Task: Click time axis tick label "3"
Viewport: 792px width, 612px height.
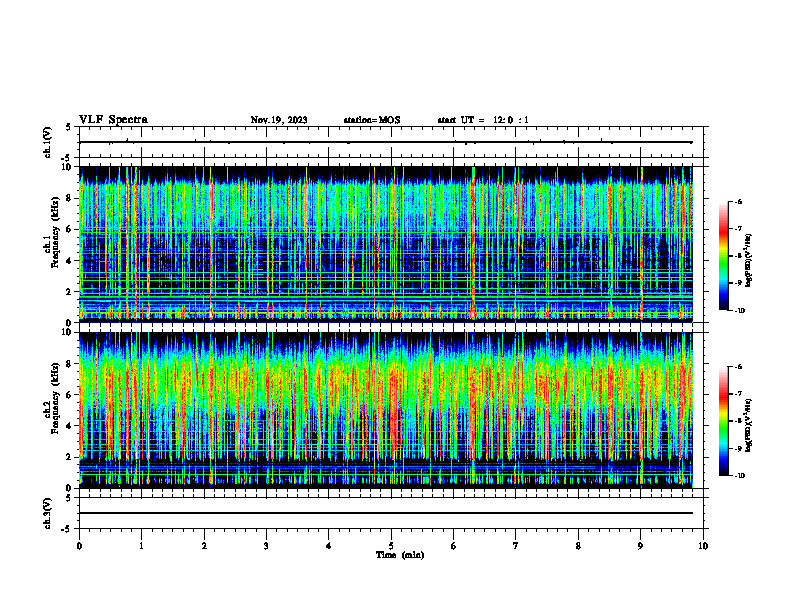Action: [266, 546]
